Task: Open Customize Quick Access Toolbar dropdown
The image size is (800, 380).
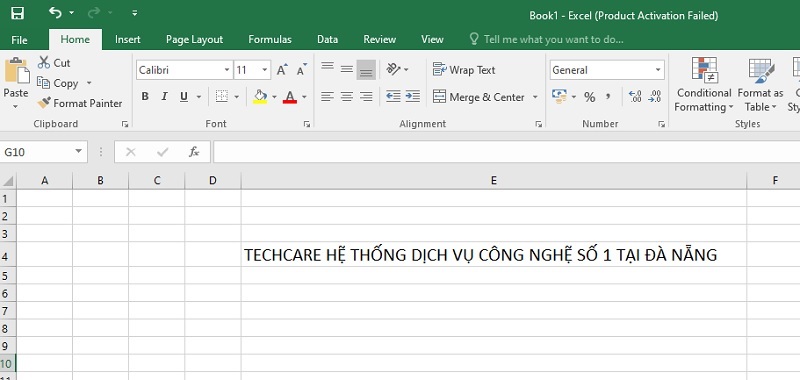Action: pos(135,13)
